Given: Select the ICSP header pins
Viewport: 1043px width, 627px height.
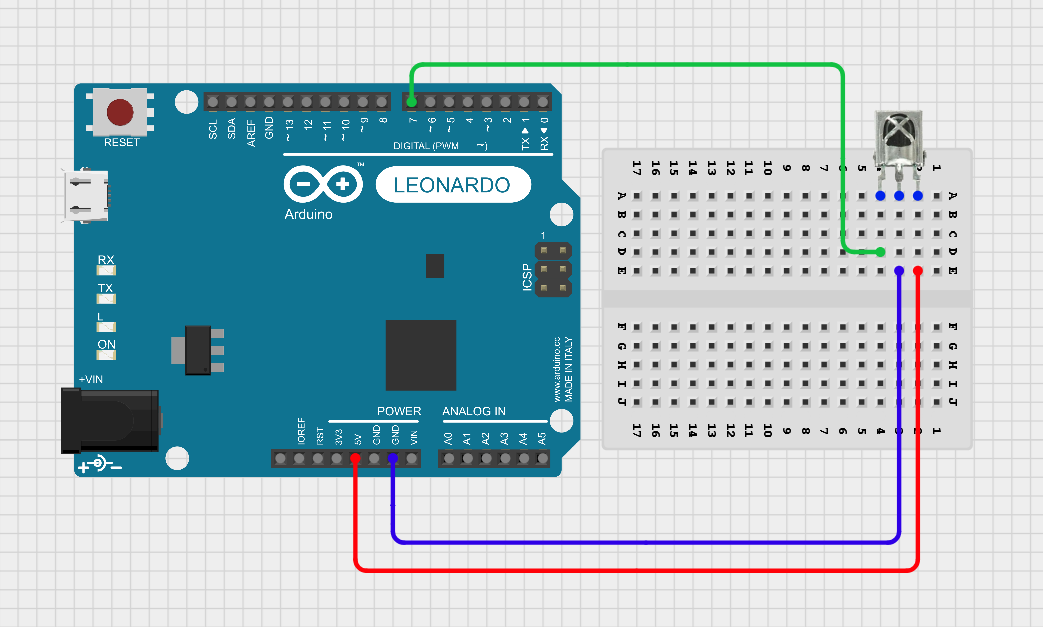Looking at the screenshot, I should coord(553,269).
